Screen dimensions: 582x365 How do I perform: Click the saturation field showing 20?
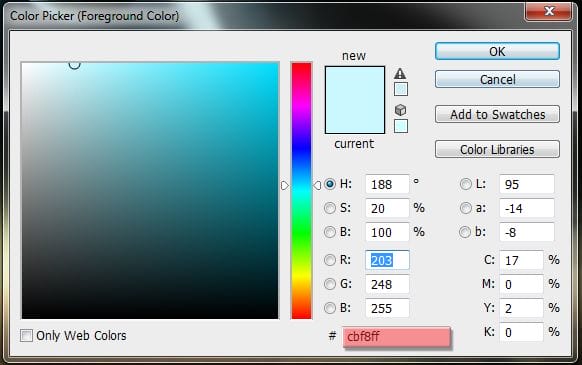pyautogui.click(x=387, y=208)
